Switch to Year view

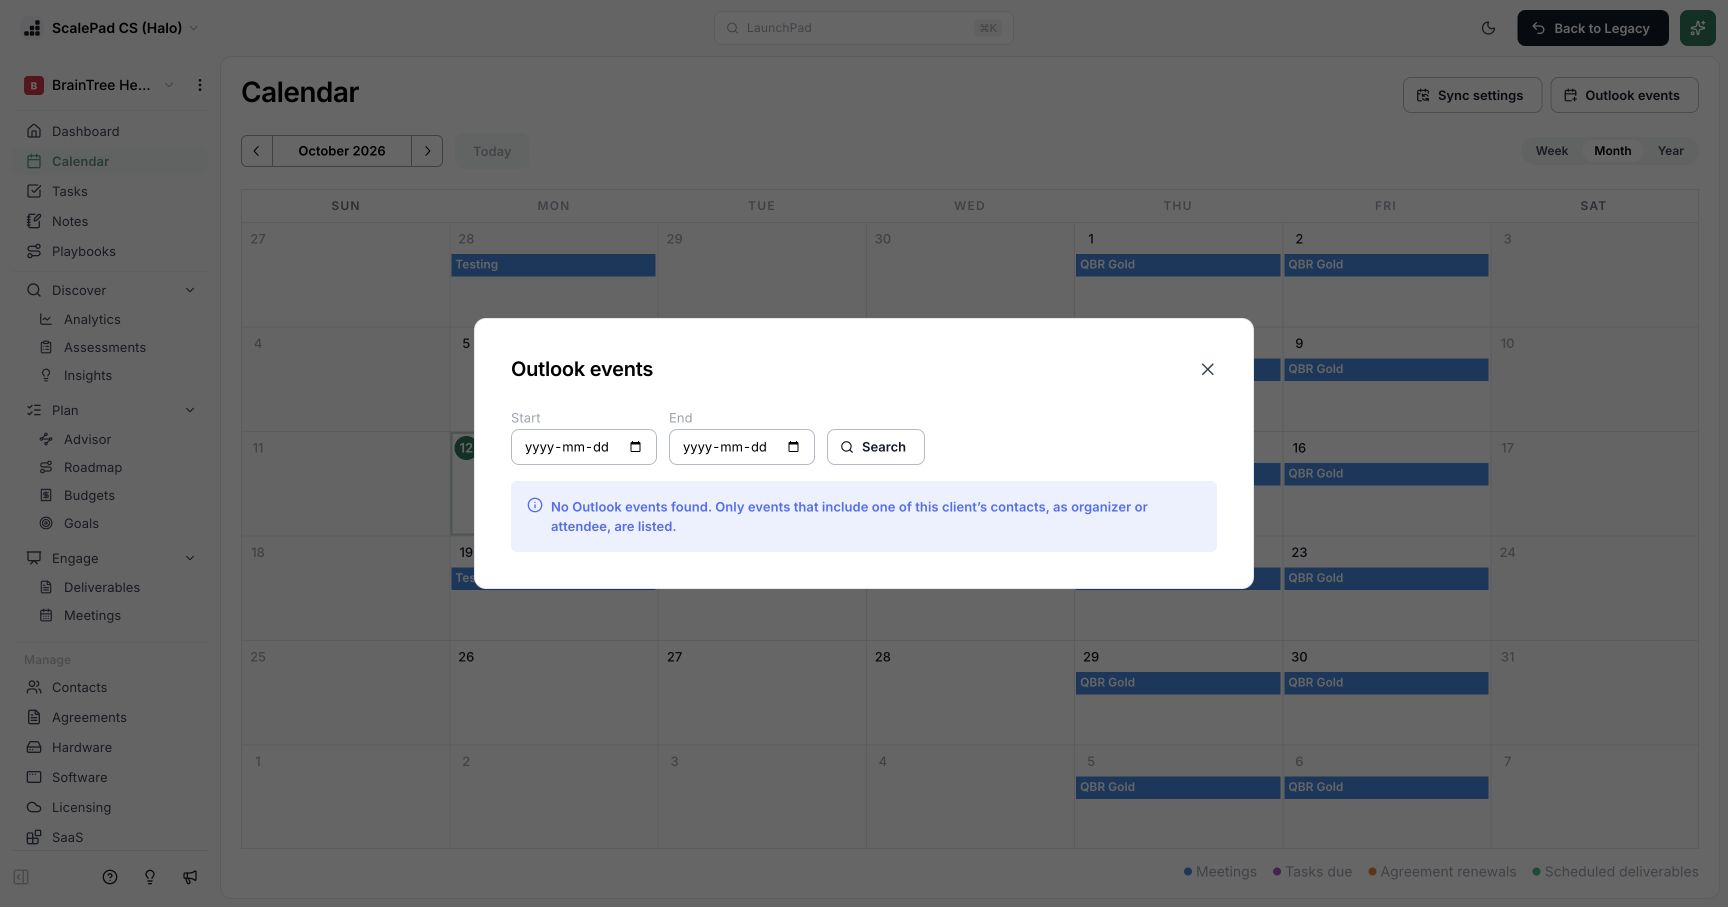point(1670,151)
